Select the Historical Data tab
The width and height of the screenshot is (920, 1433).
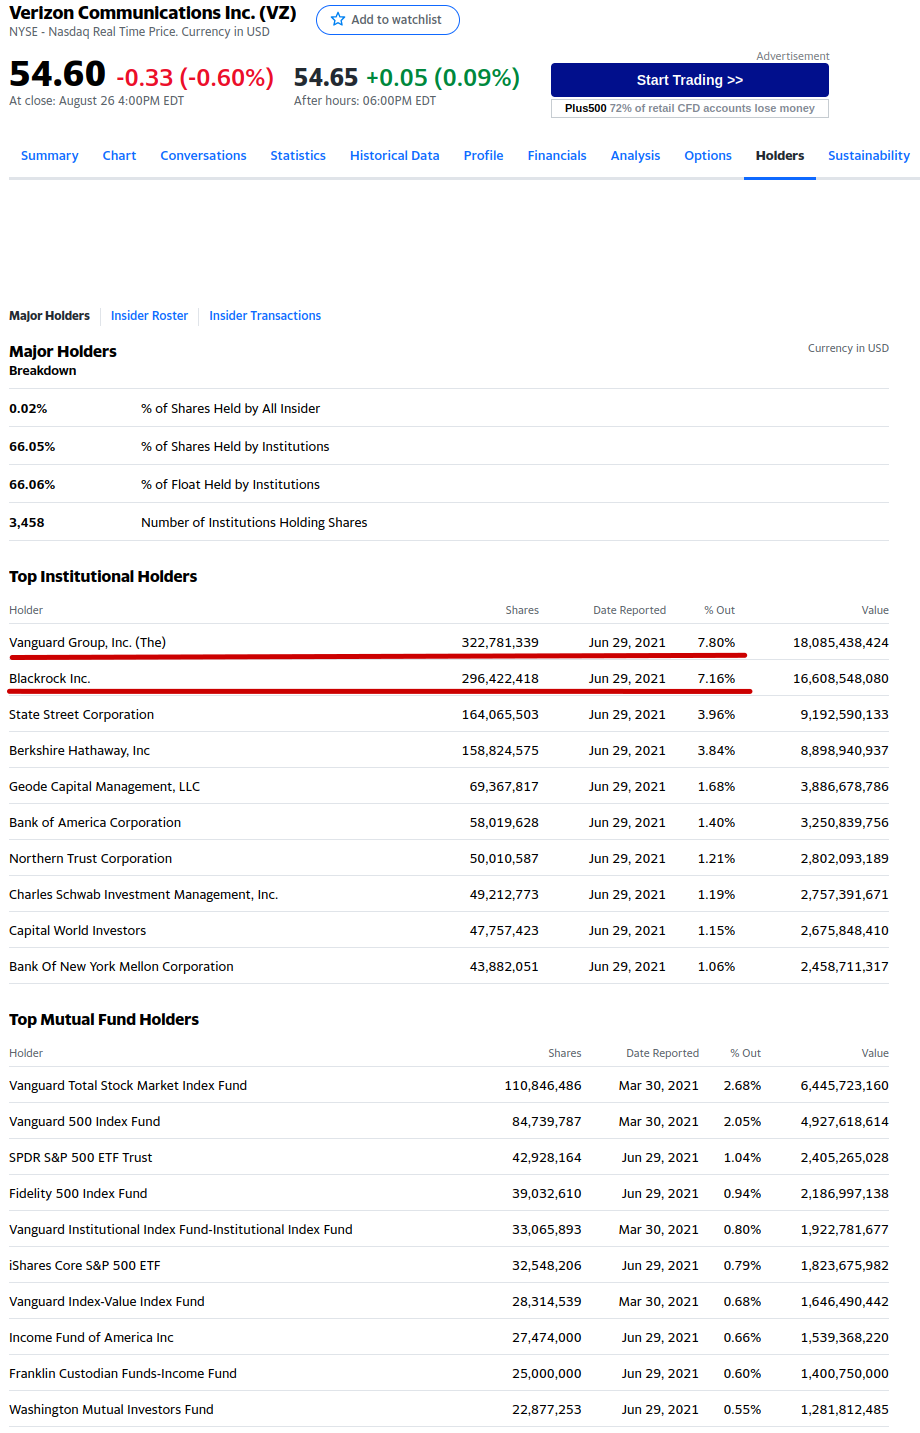click(x=394, y=156)
